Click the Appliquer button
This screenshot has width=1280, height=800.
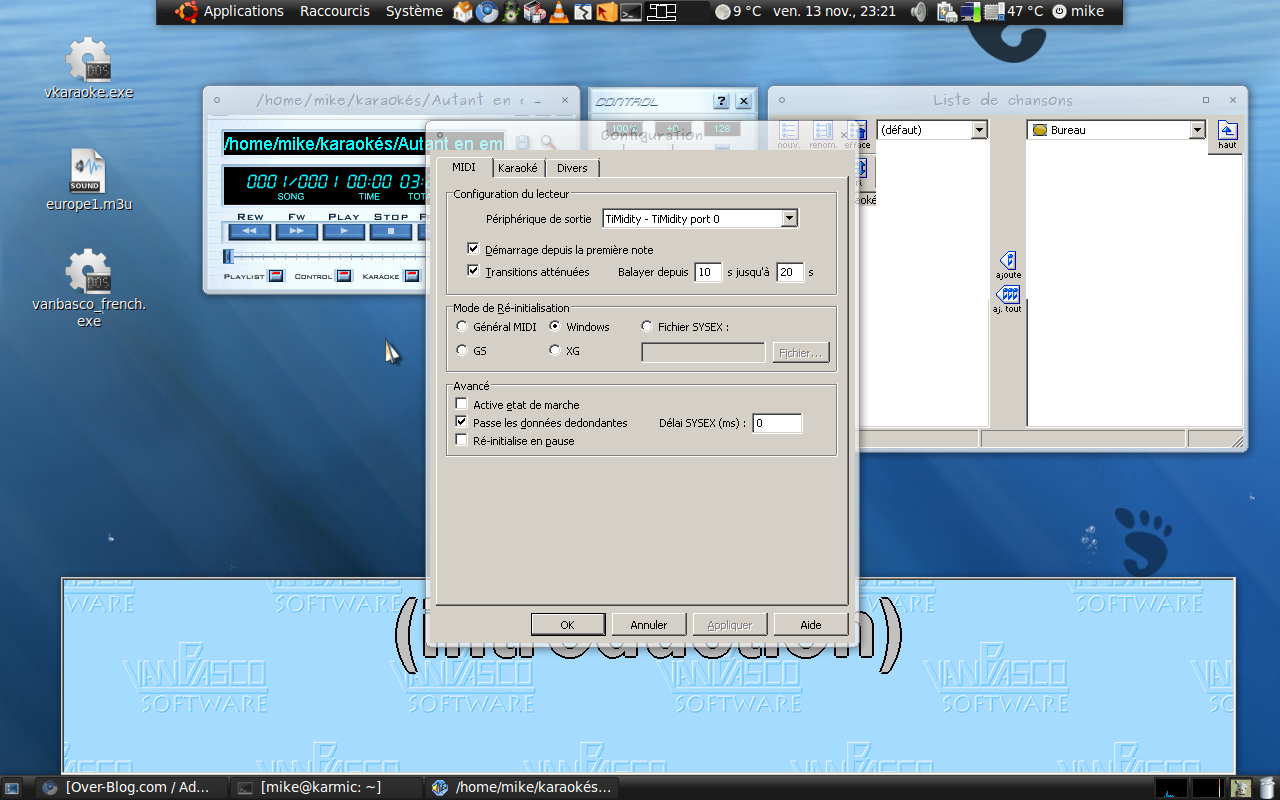730,624
